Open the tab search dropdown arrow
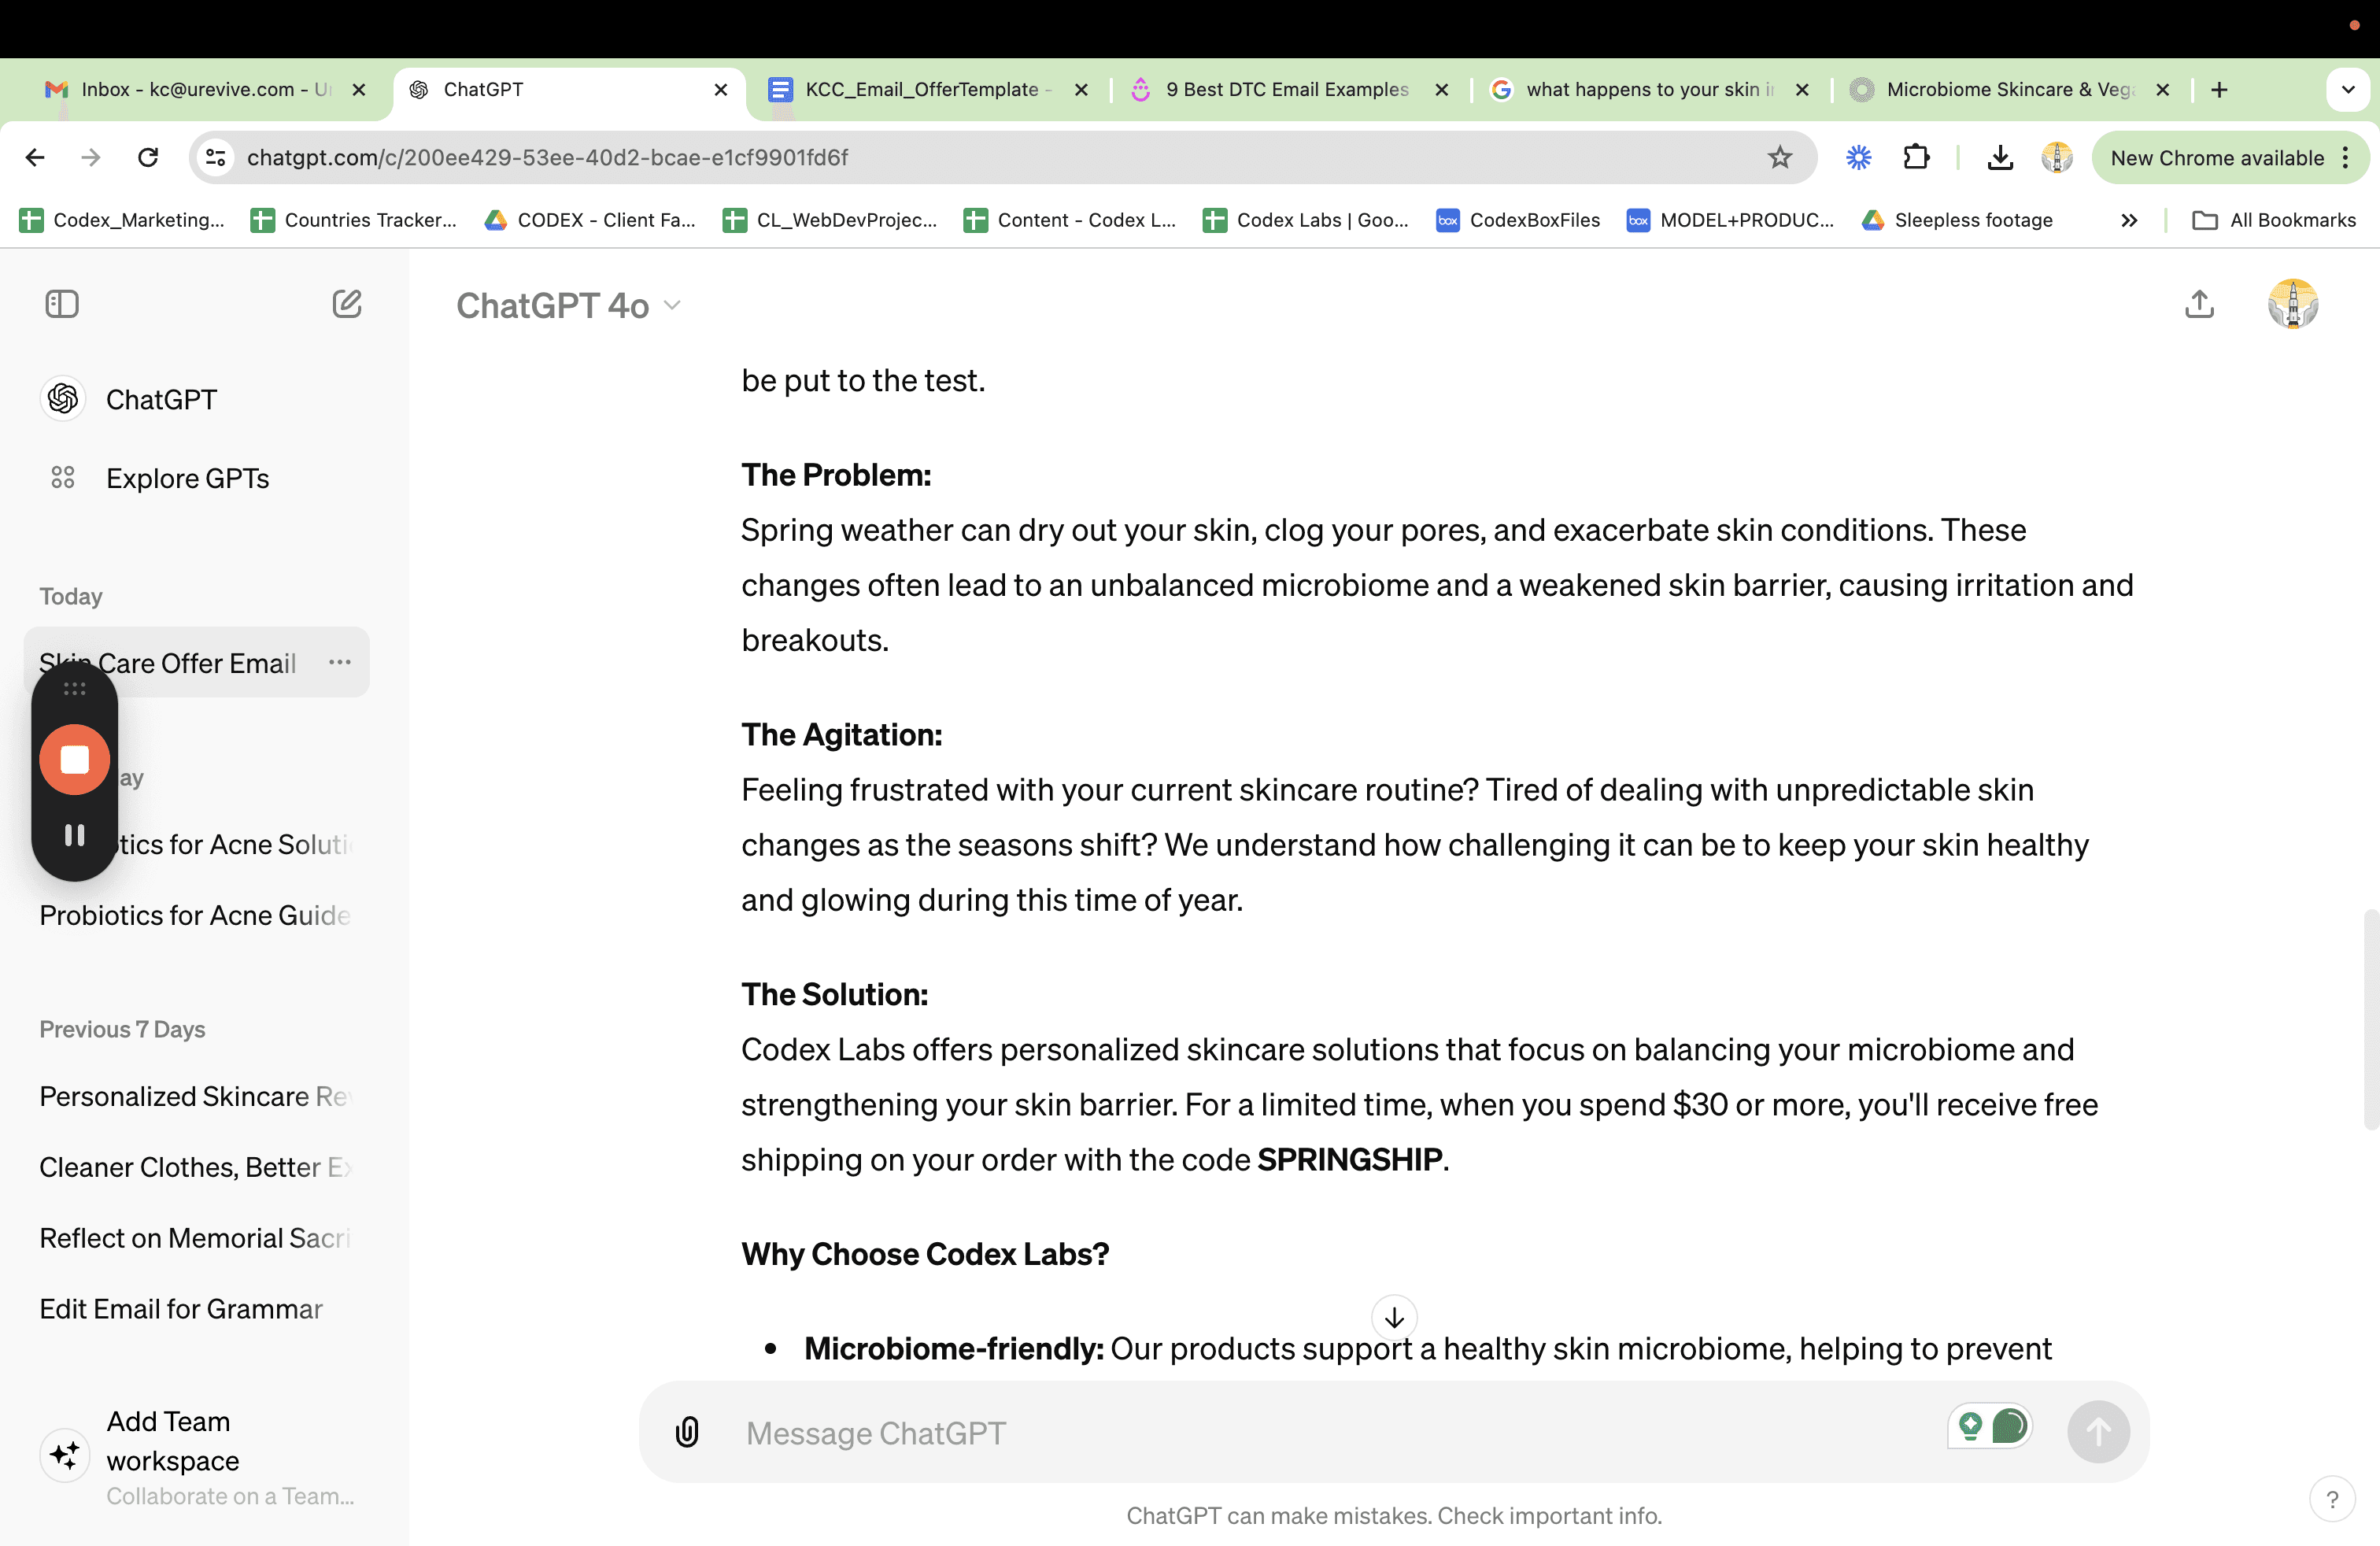This screenshot has width=2380, height=1546. pos(2348,89)
